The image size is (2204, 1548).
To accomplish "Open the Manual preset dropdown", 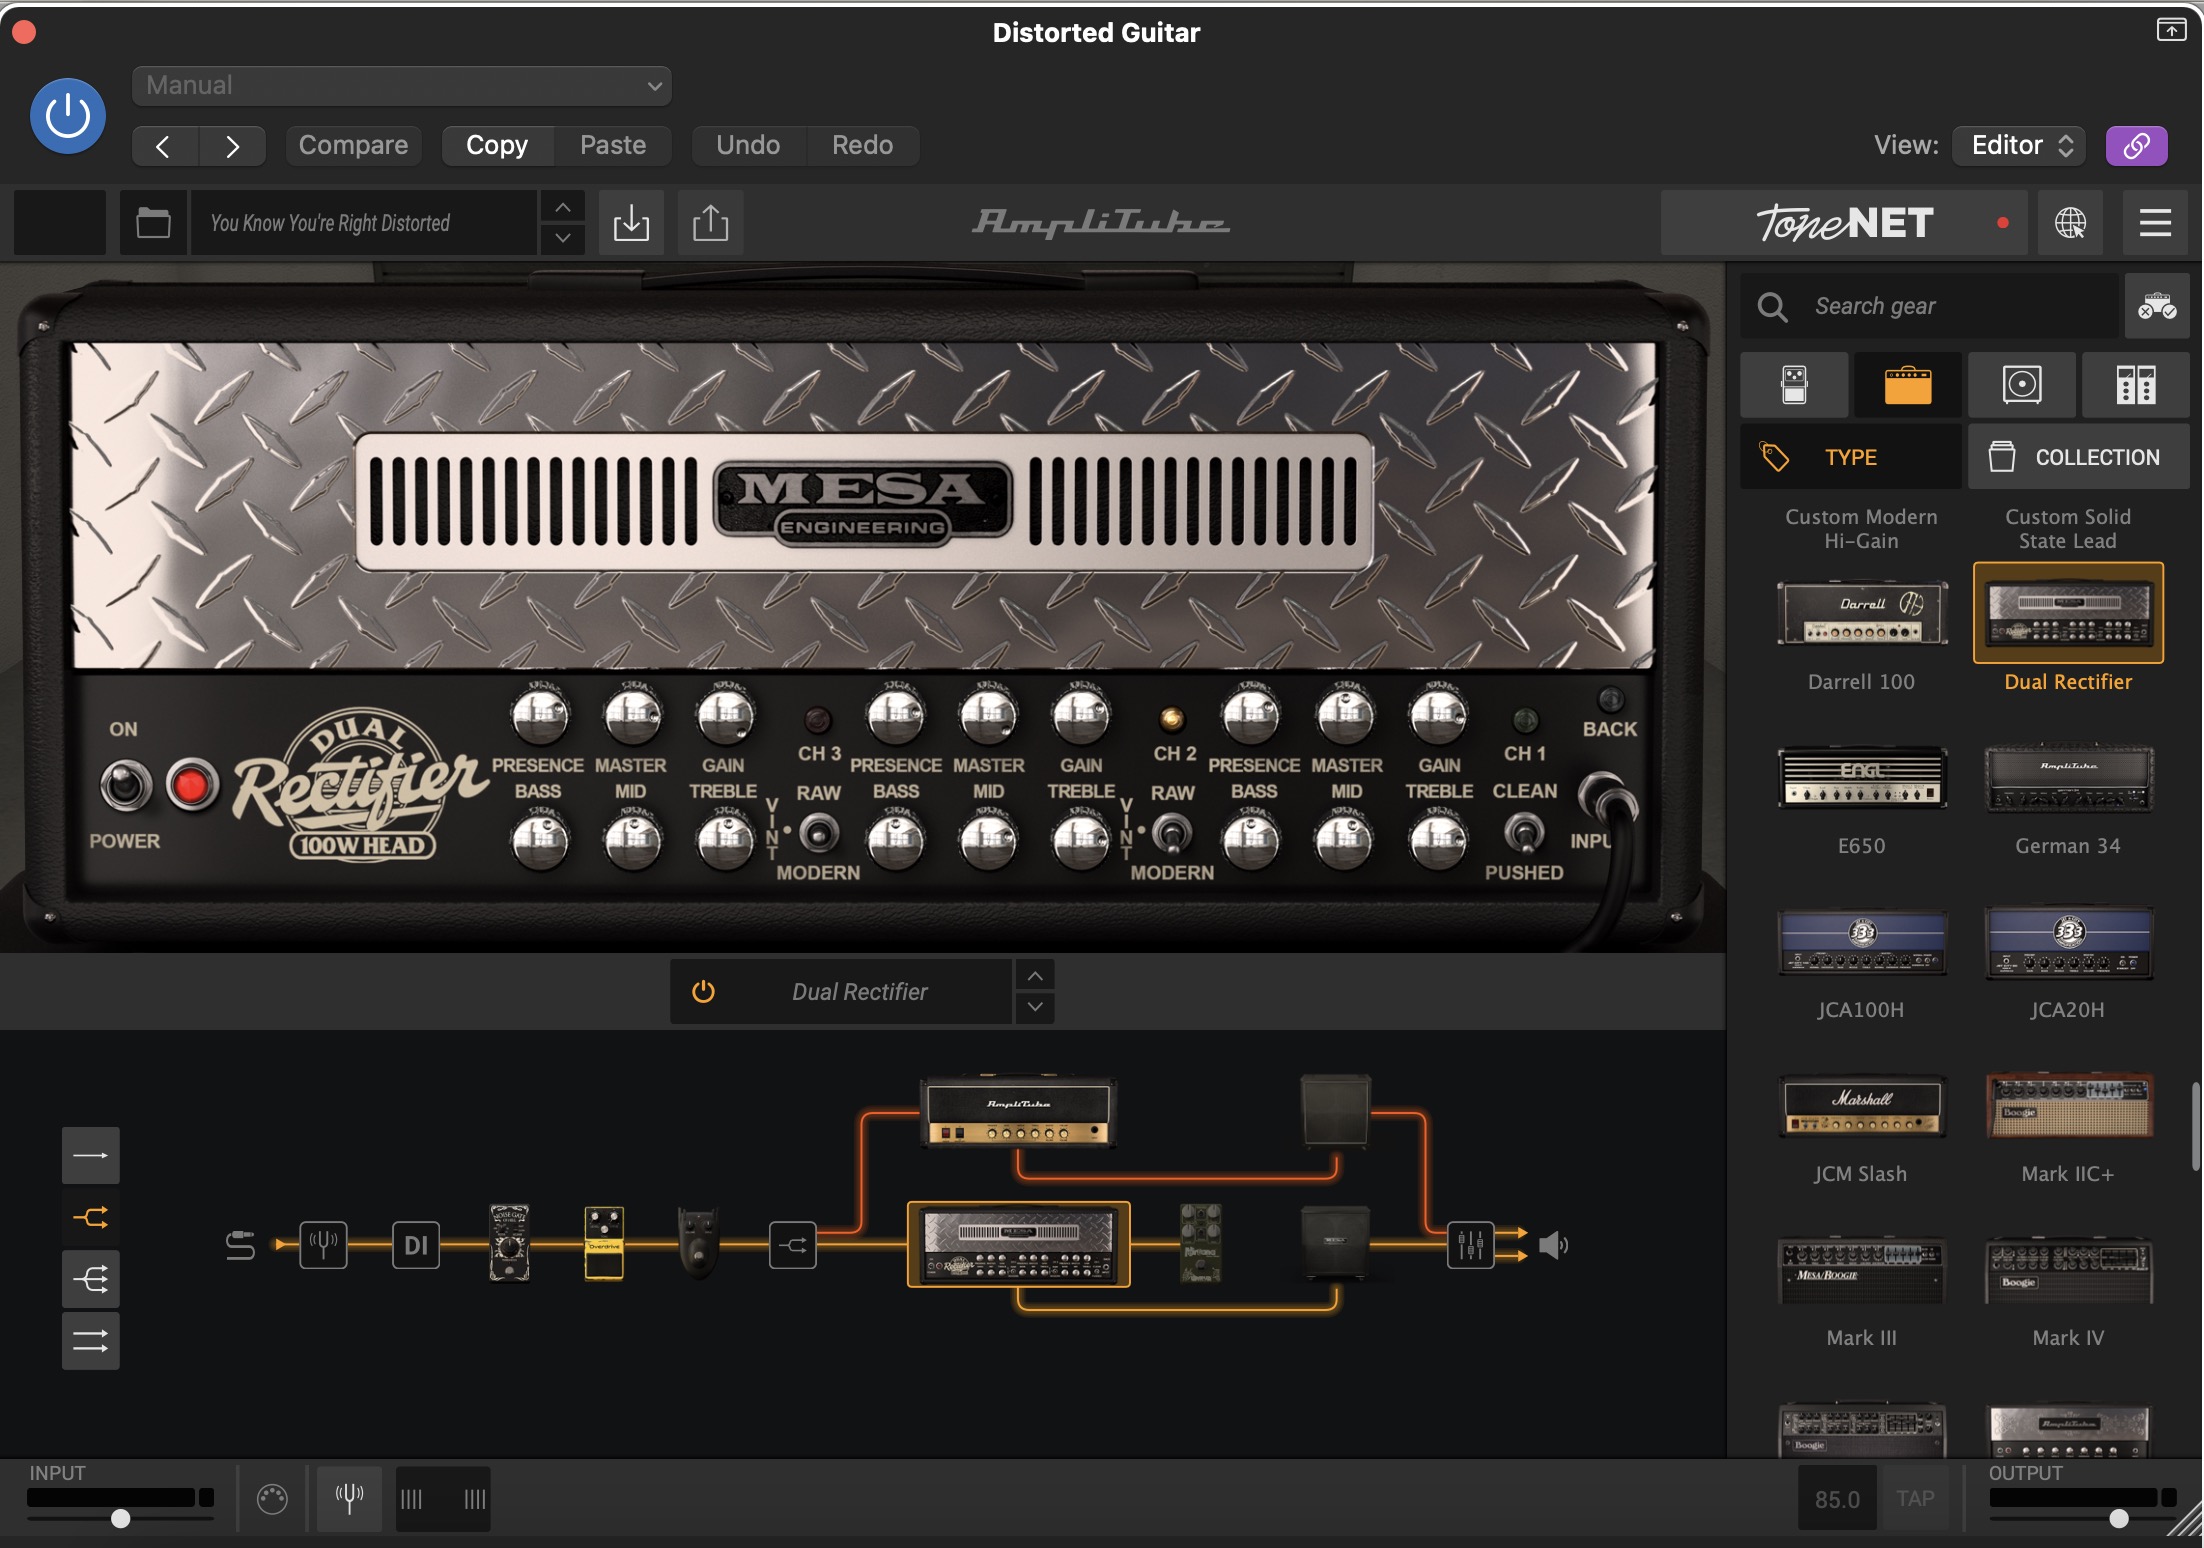I will pos(401,86).
